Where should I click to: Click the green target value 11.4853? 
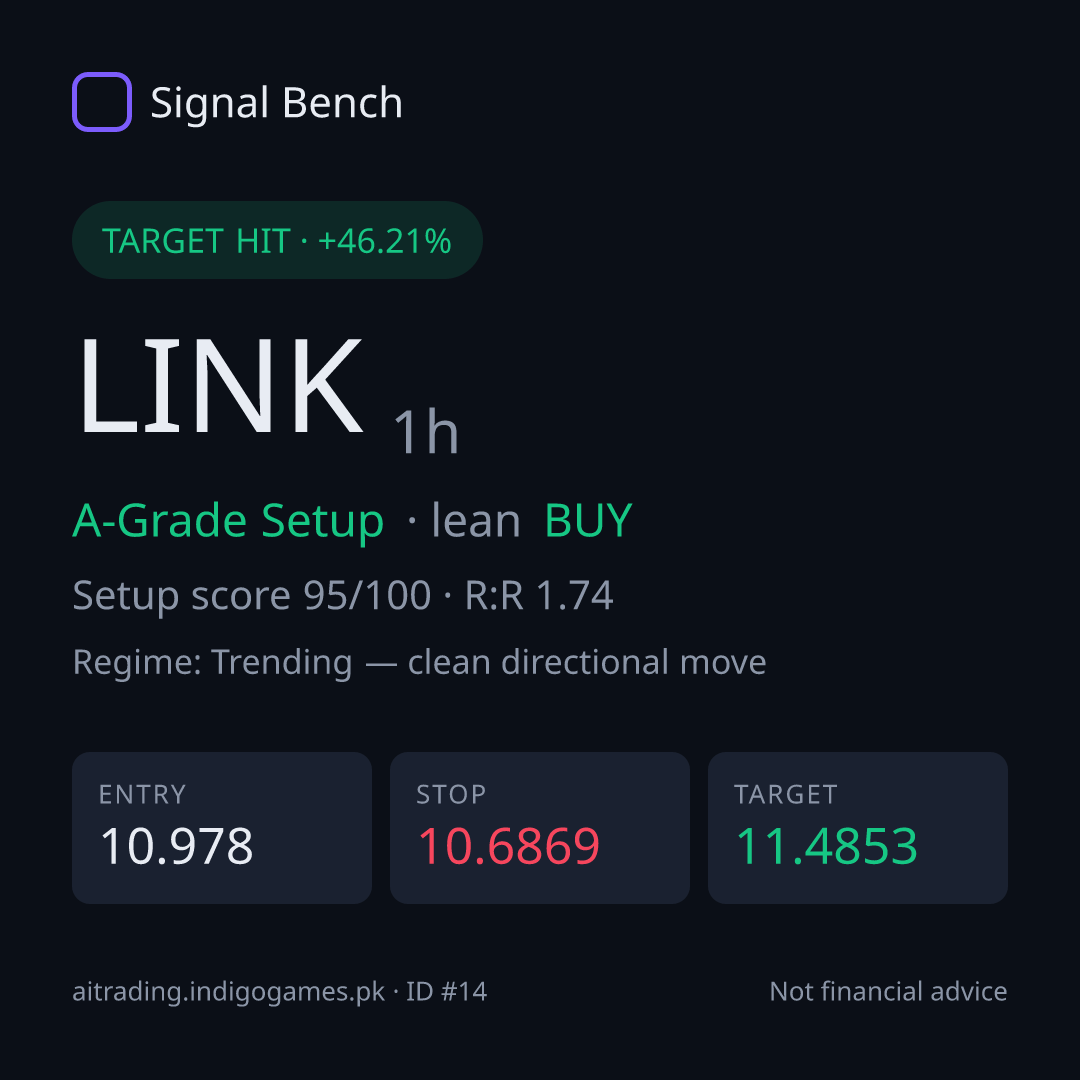827,846
